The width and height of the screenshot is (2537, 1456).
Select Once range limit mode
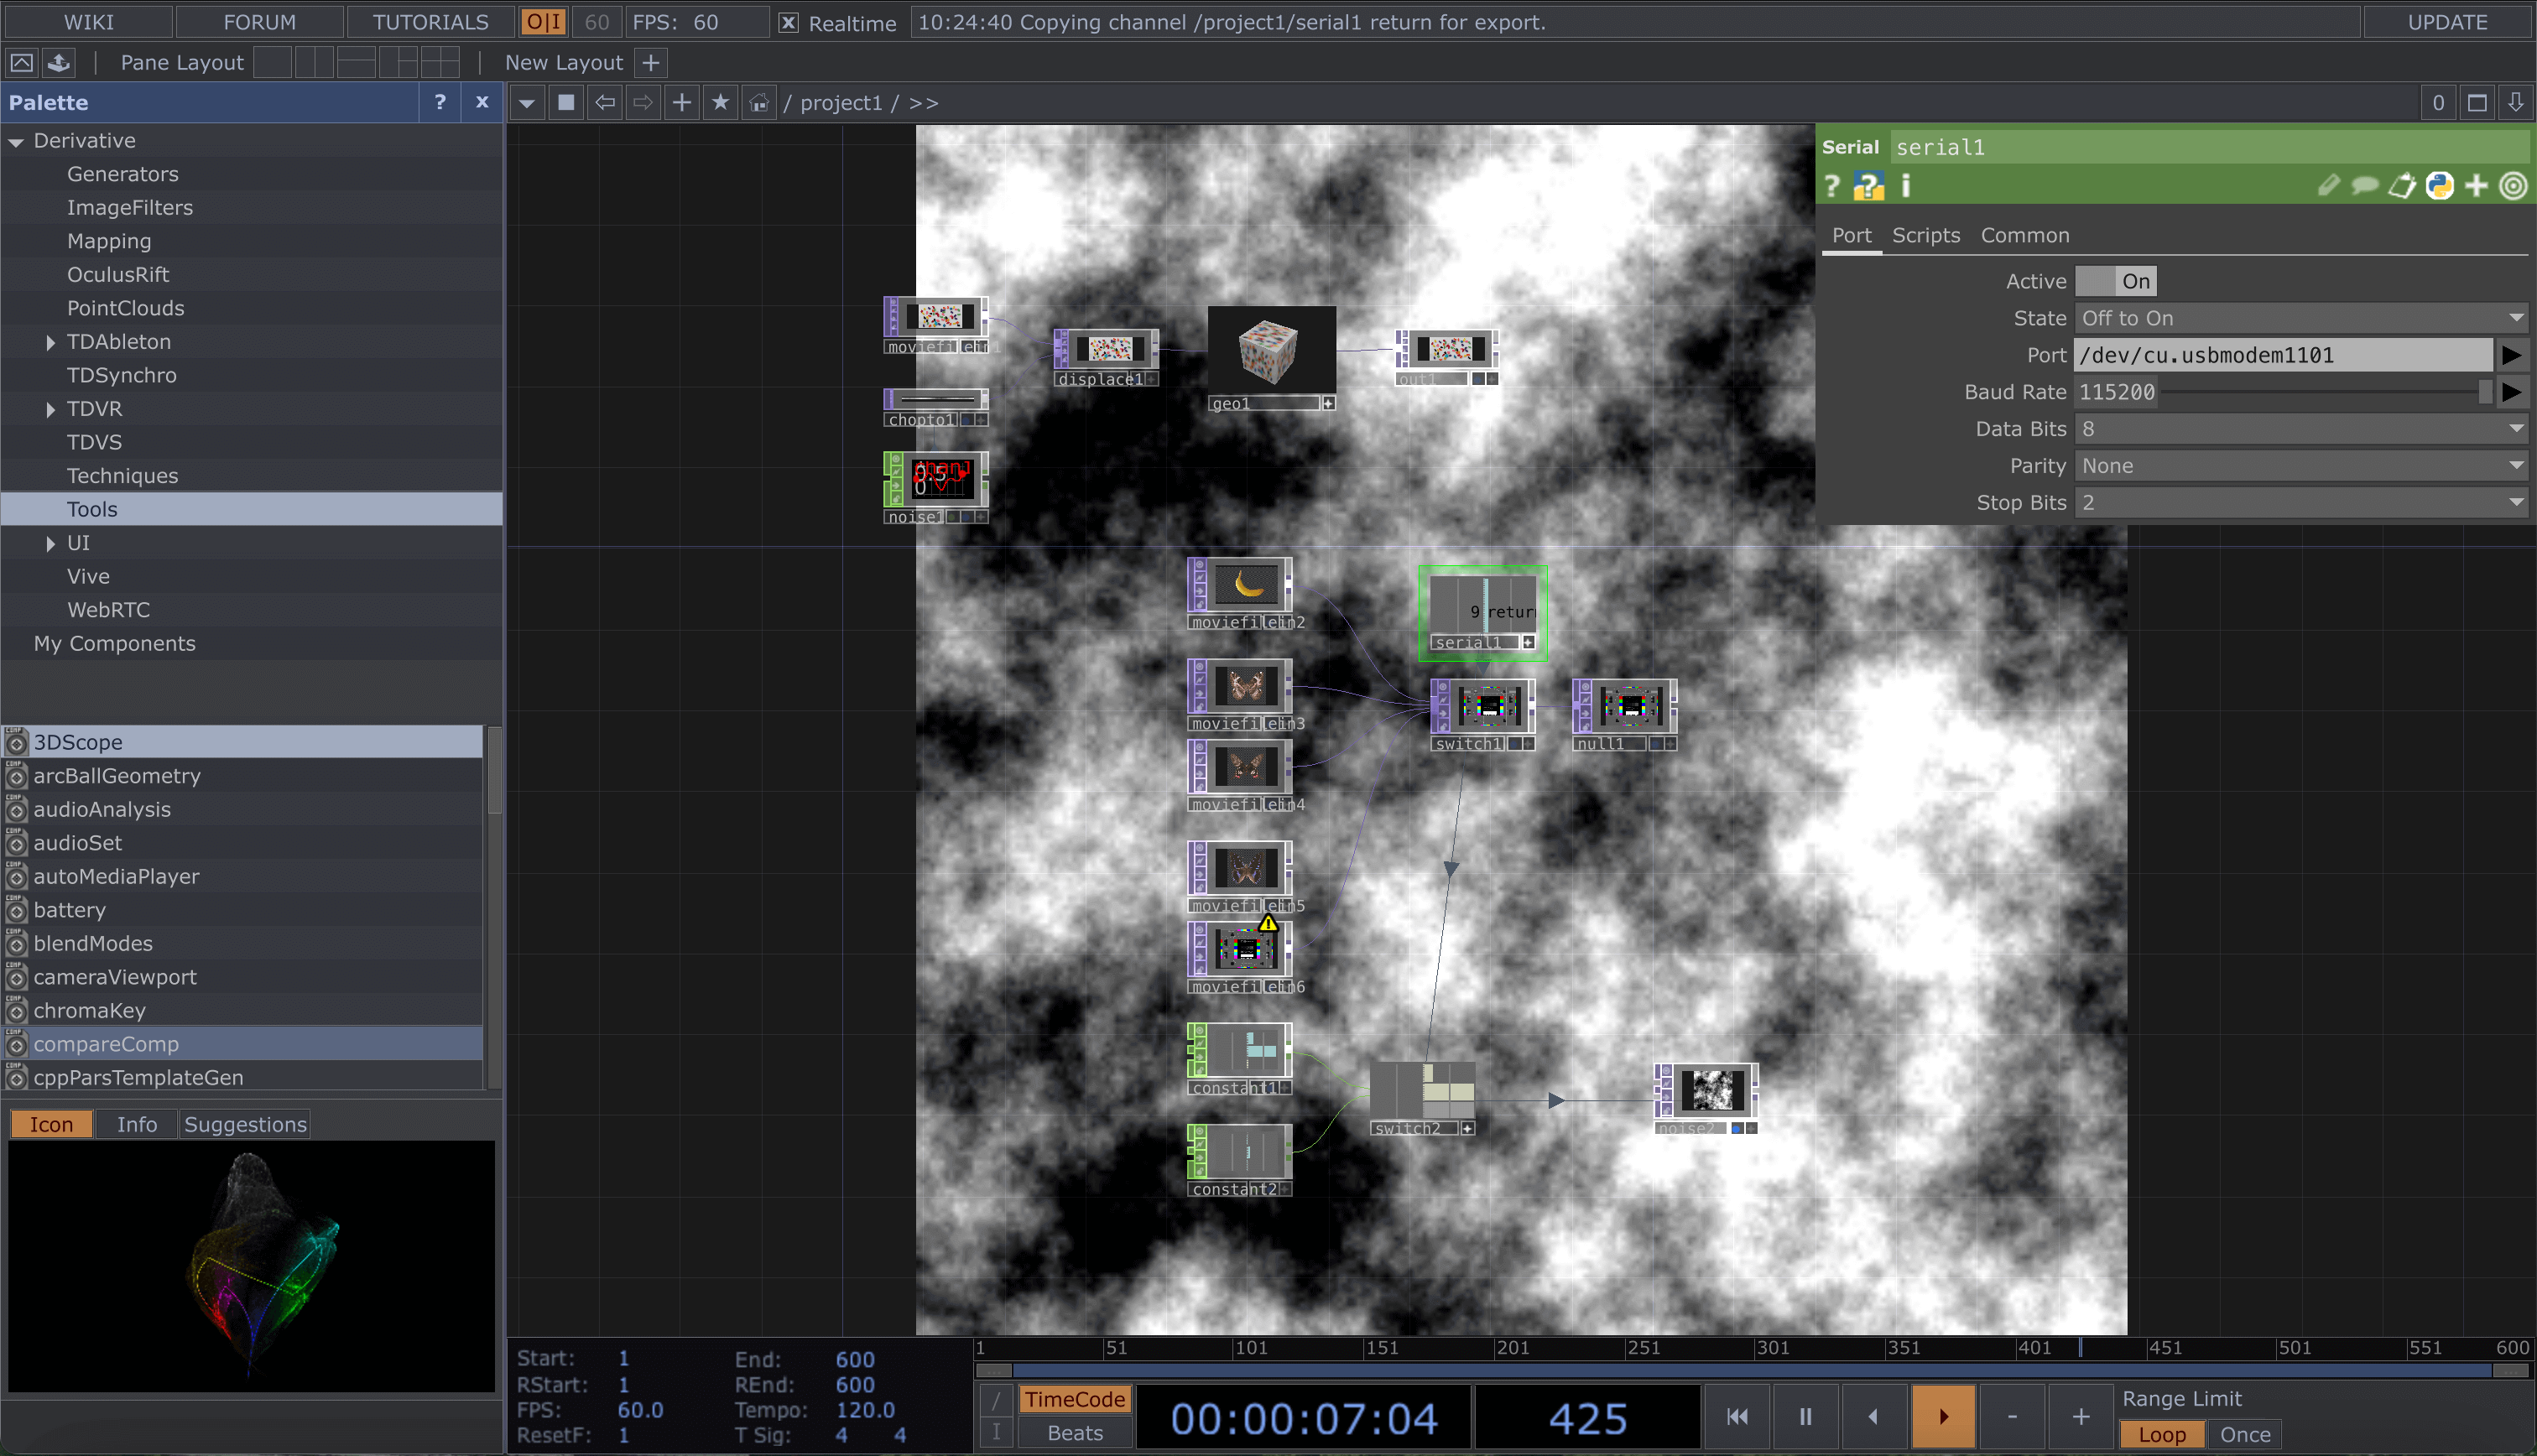(2244, 1434)
